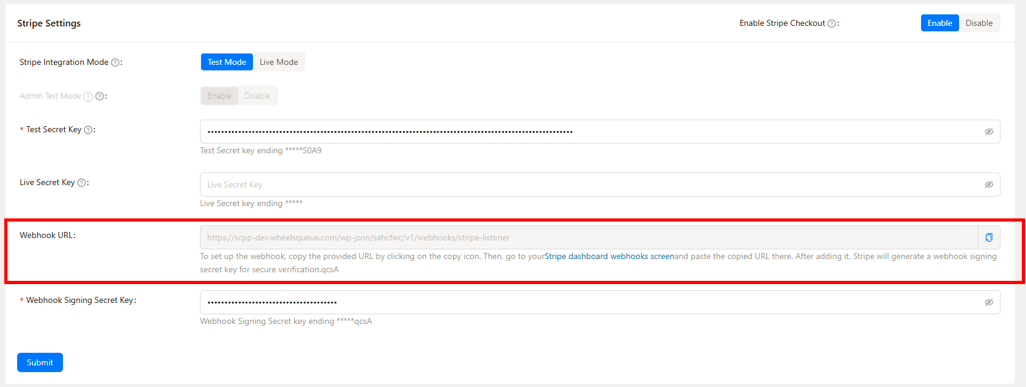Focus Webhook Signing Secret Key field

click(x=600, y=303)
